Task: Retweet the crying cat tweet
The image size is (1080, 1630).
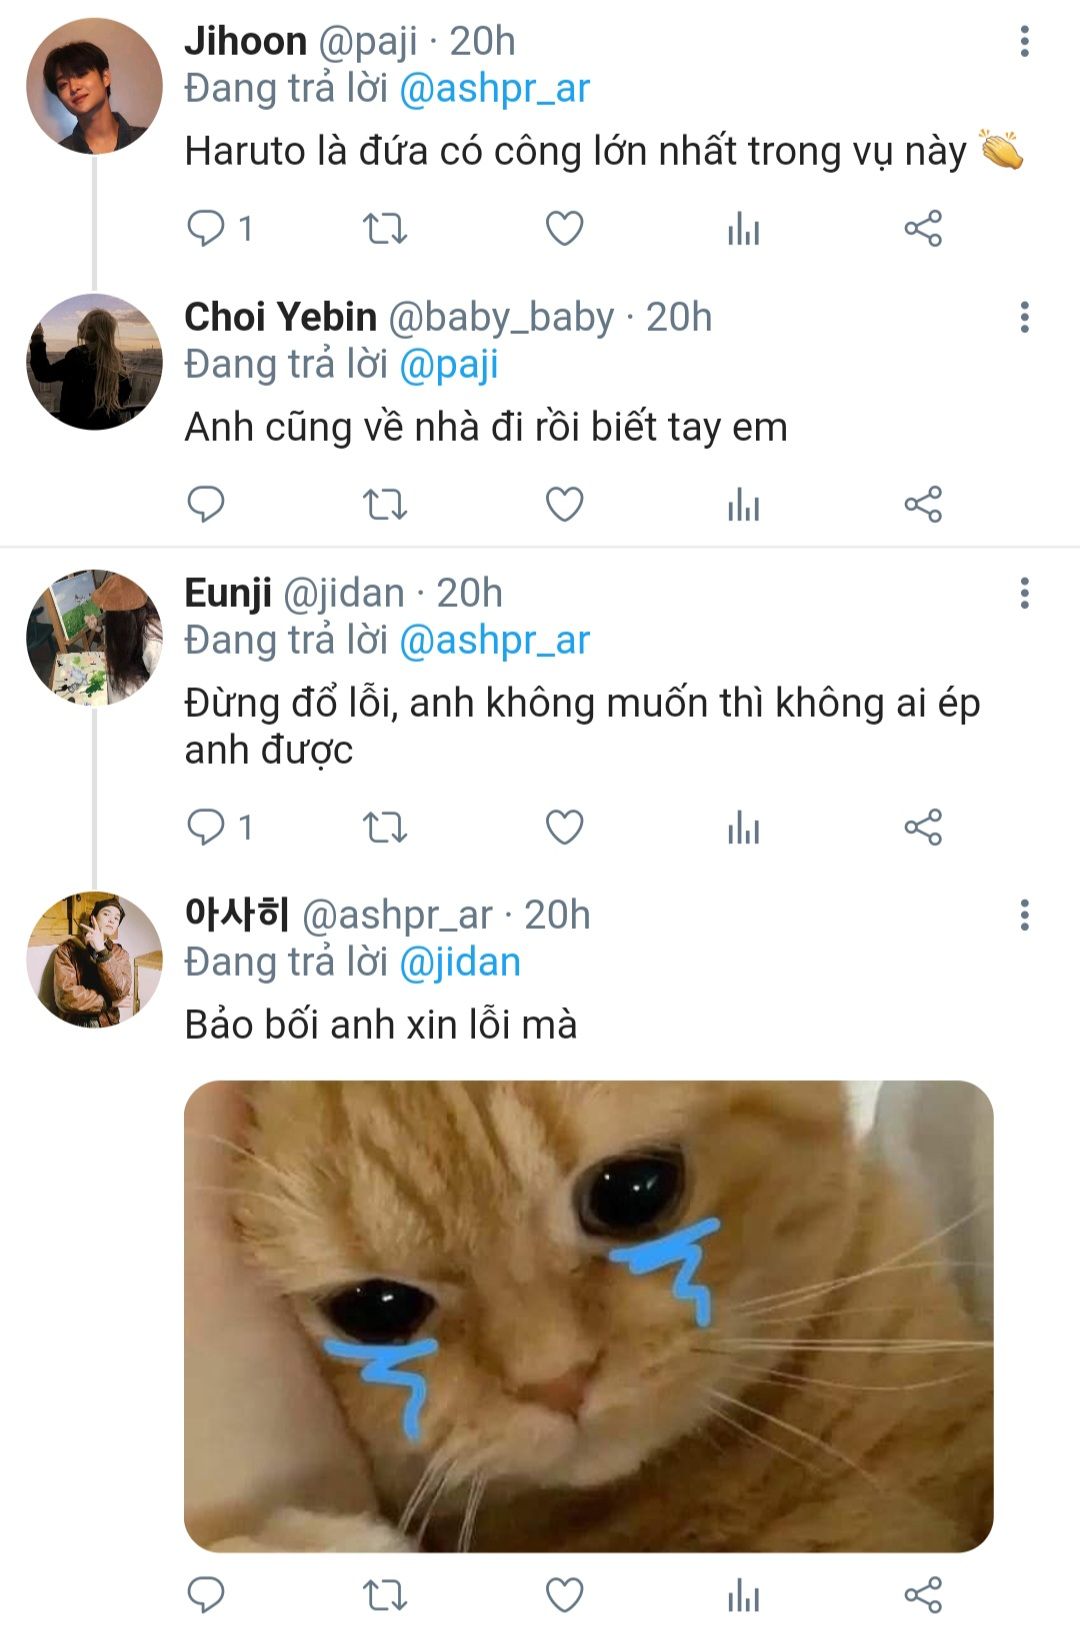Action: pos(384,1595)
